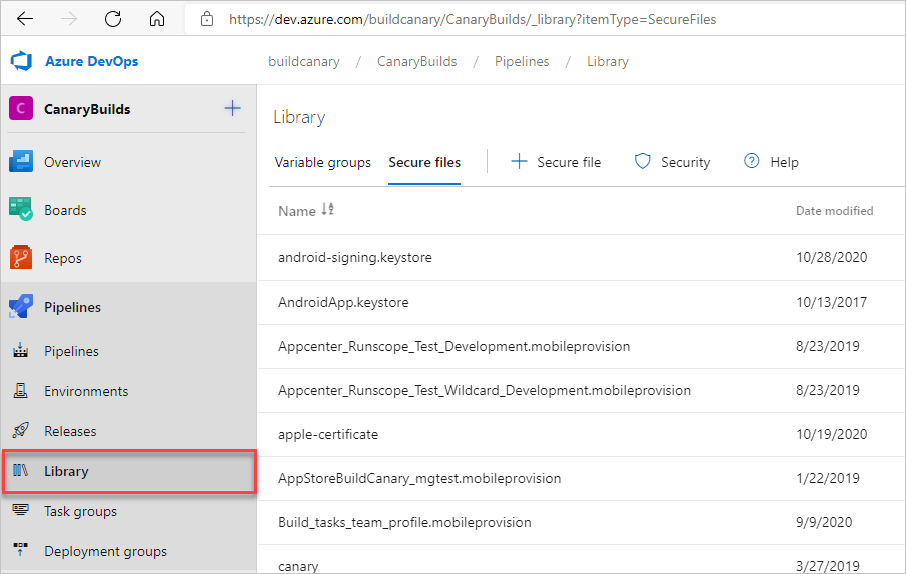Click the browser back arrow
The image size is (906, 574).
click(x=25, y=19)
